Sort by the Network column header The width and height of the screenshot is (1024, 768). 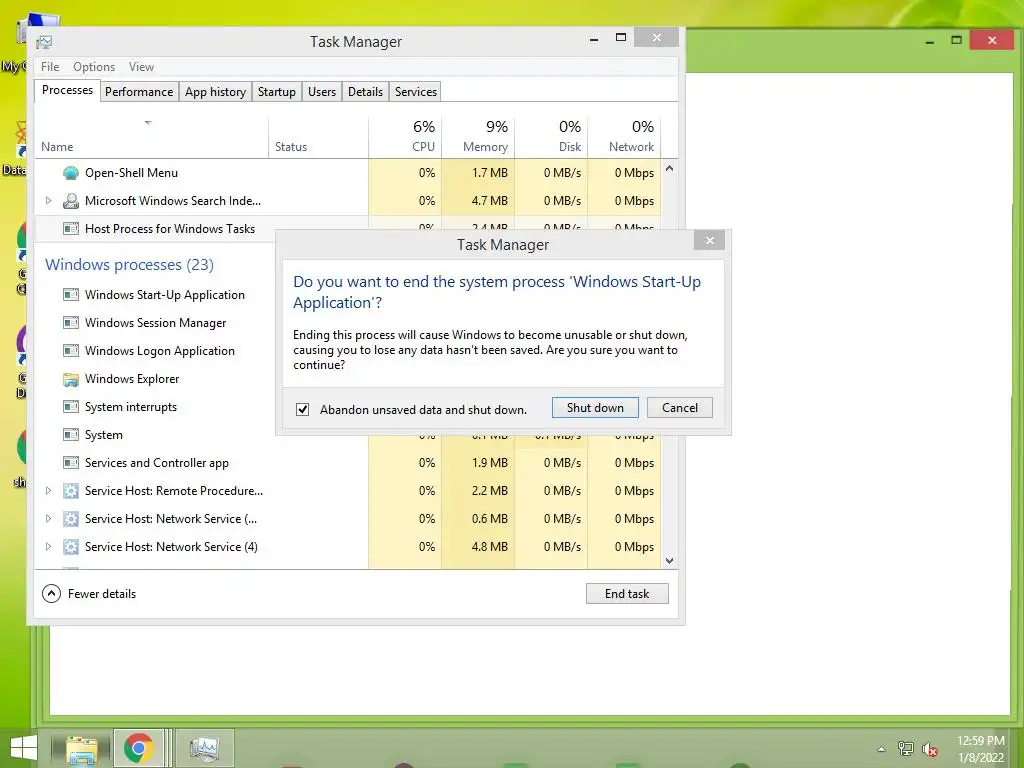tap(624, 136)
